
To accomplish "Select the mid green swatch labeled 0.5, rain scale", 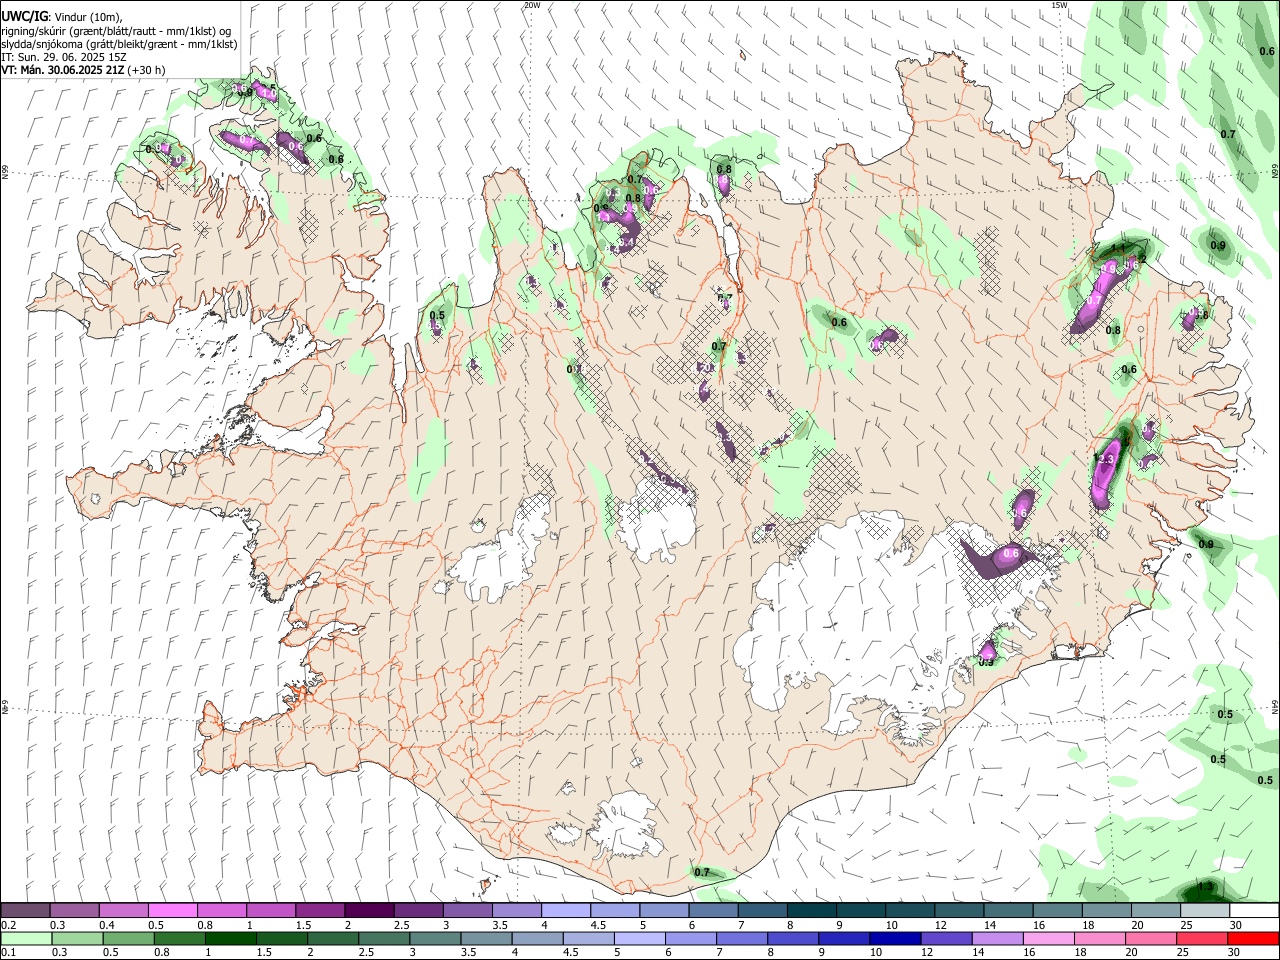I will [x=128, y=938].
